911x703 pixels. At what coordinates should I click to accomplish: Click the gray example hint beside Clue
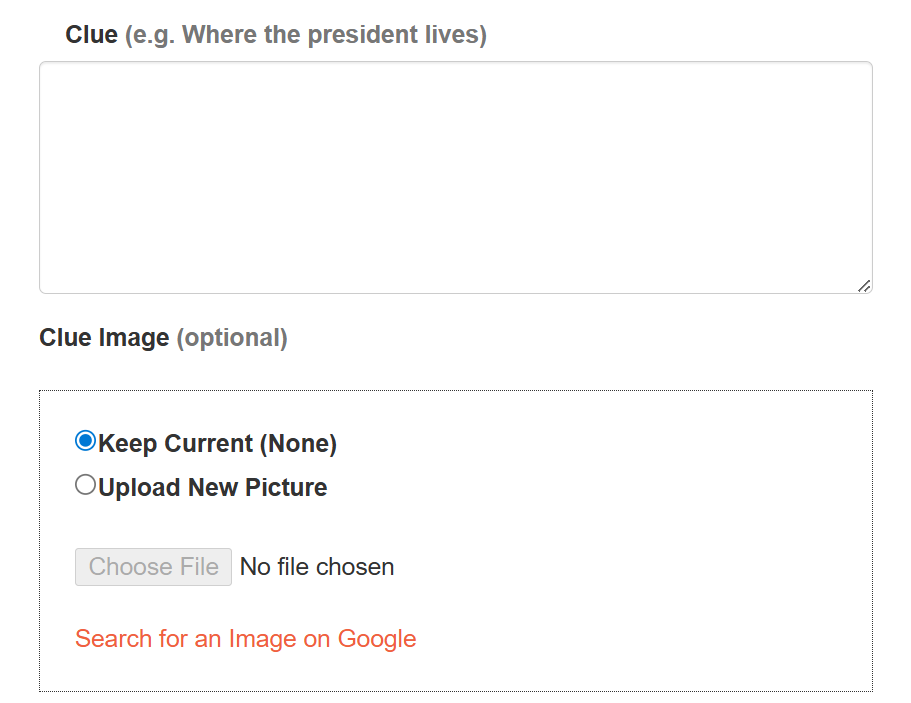click(x=305, y=35)
